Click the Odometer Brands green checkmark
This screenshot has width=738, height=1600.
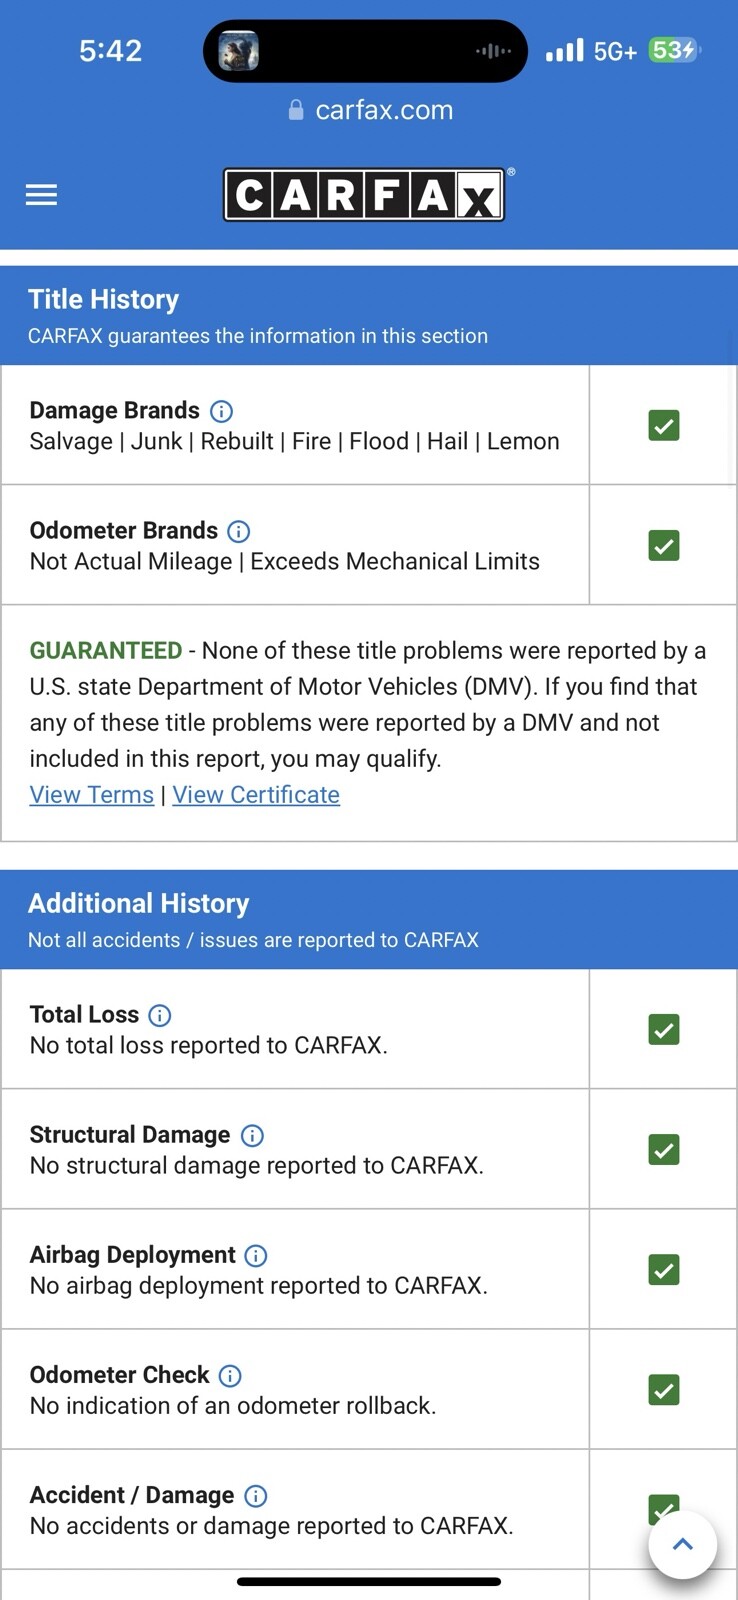coord(664,546)
